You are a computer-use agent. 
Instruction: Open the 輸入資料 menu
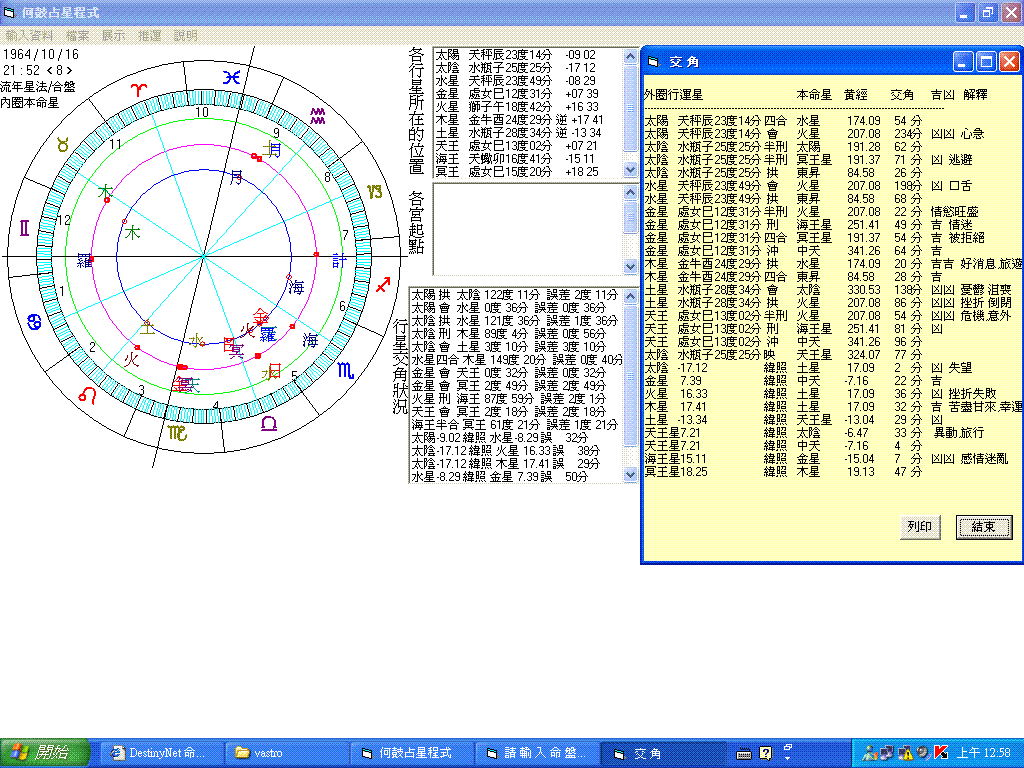coord(29,35)
